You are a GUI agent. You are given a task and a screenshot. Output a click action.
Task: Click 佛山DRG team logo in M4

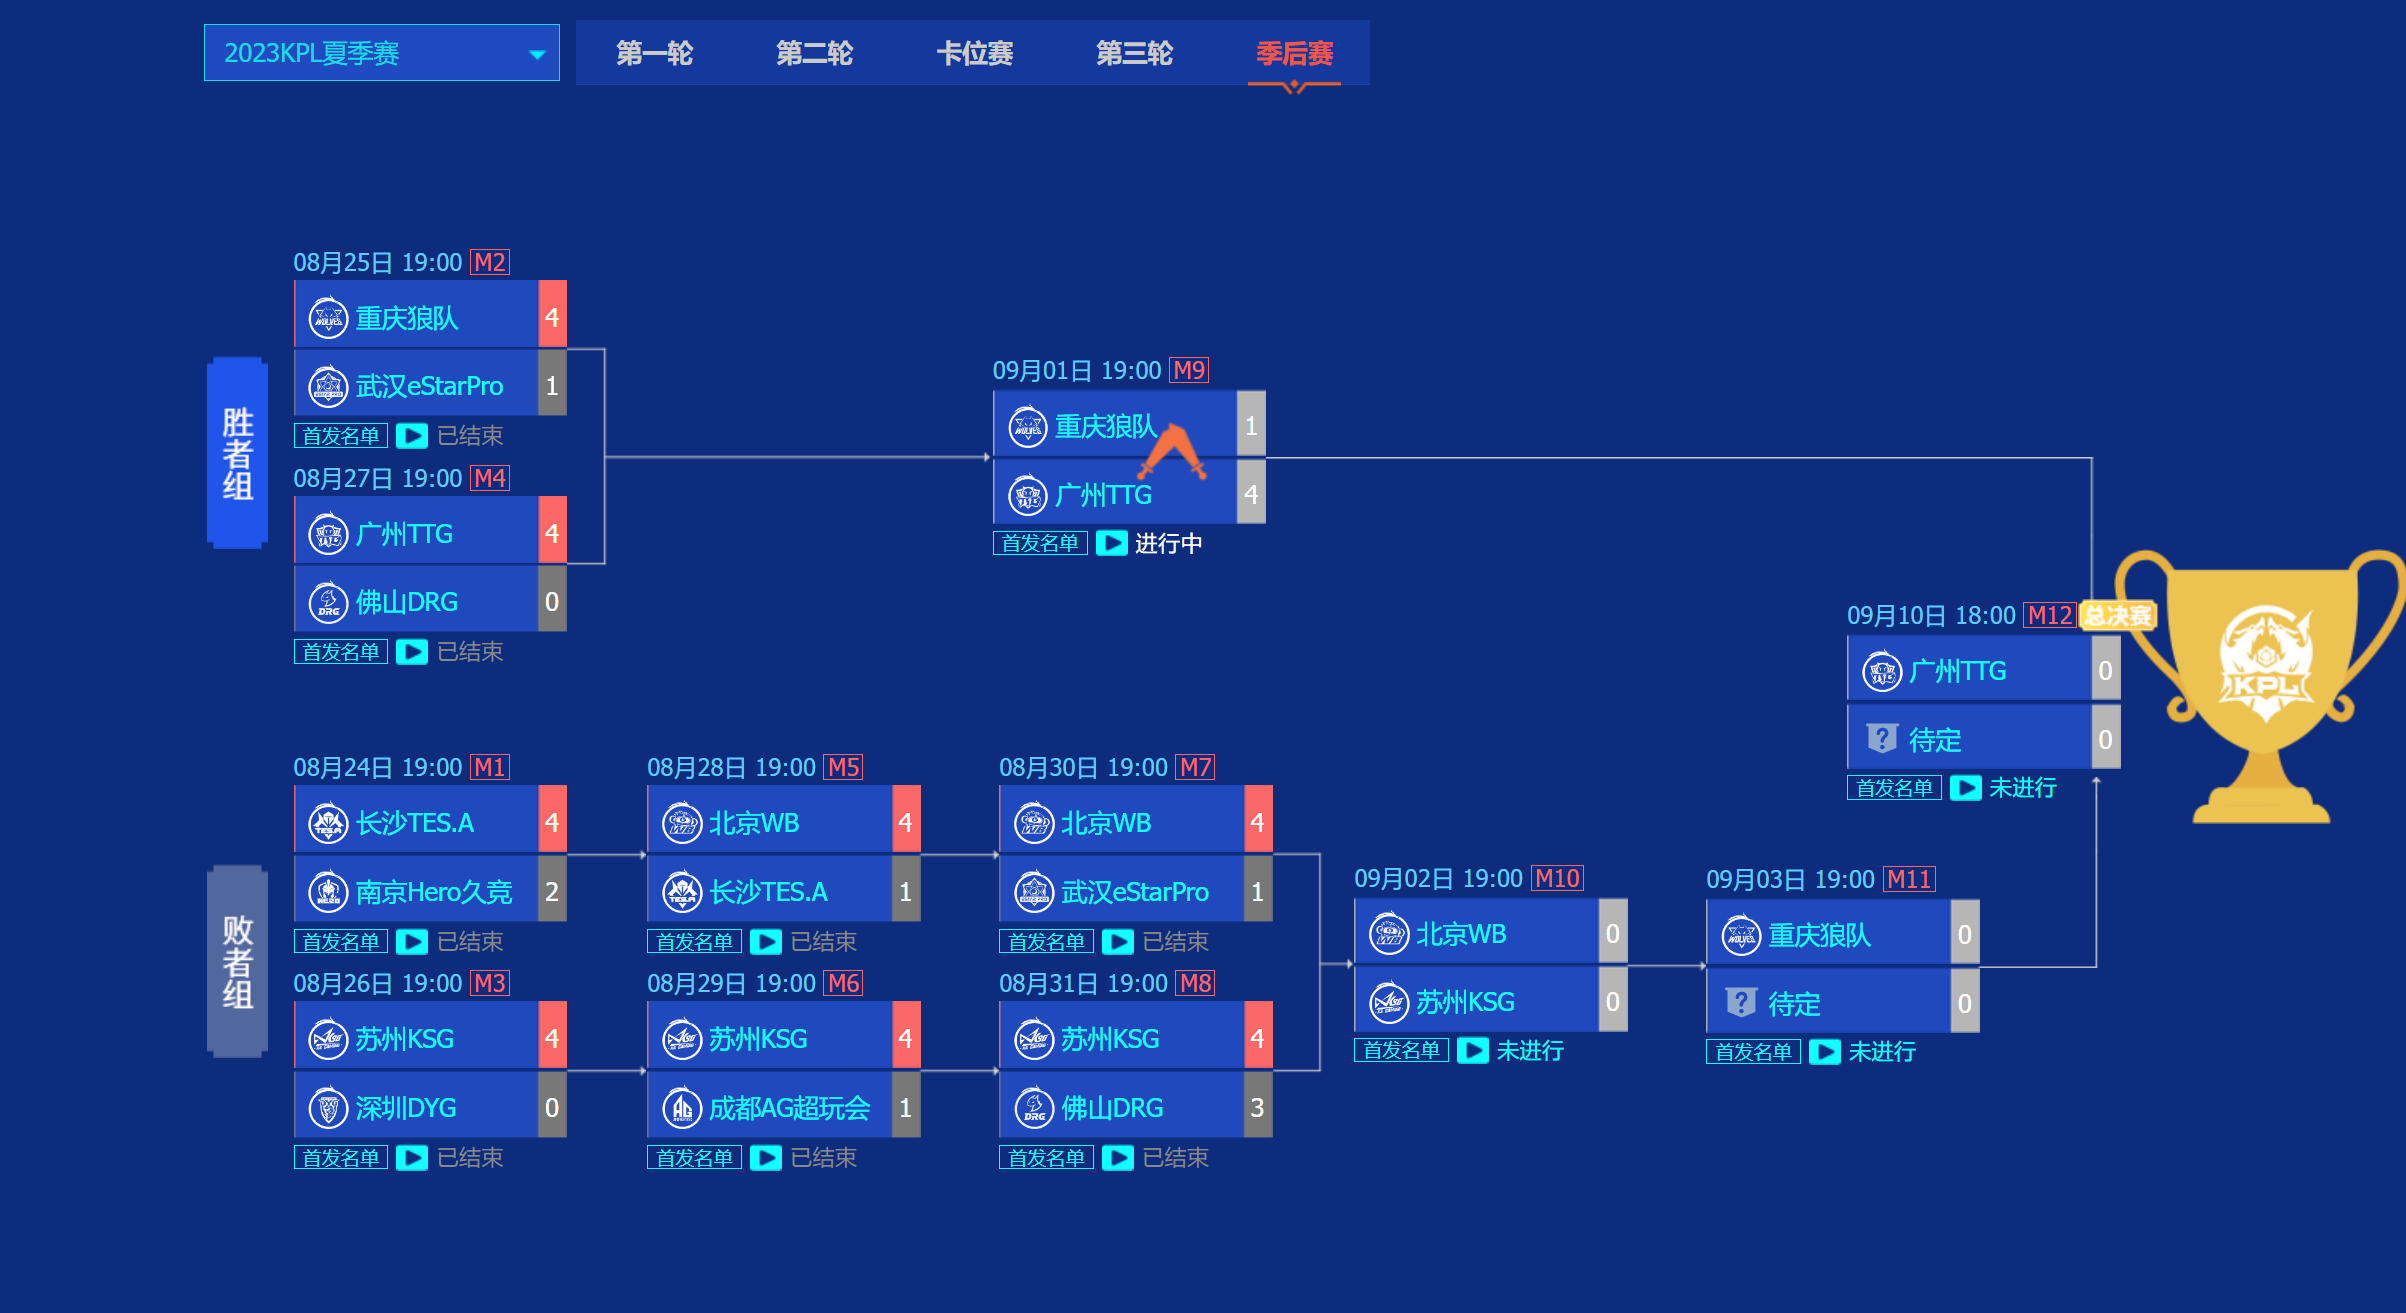(x=328, y=602)
